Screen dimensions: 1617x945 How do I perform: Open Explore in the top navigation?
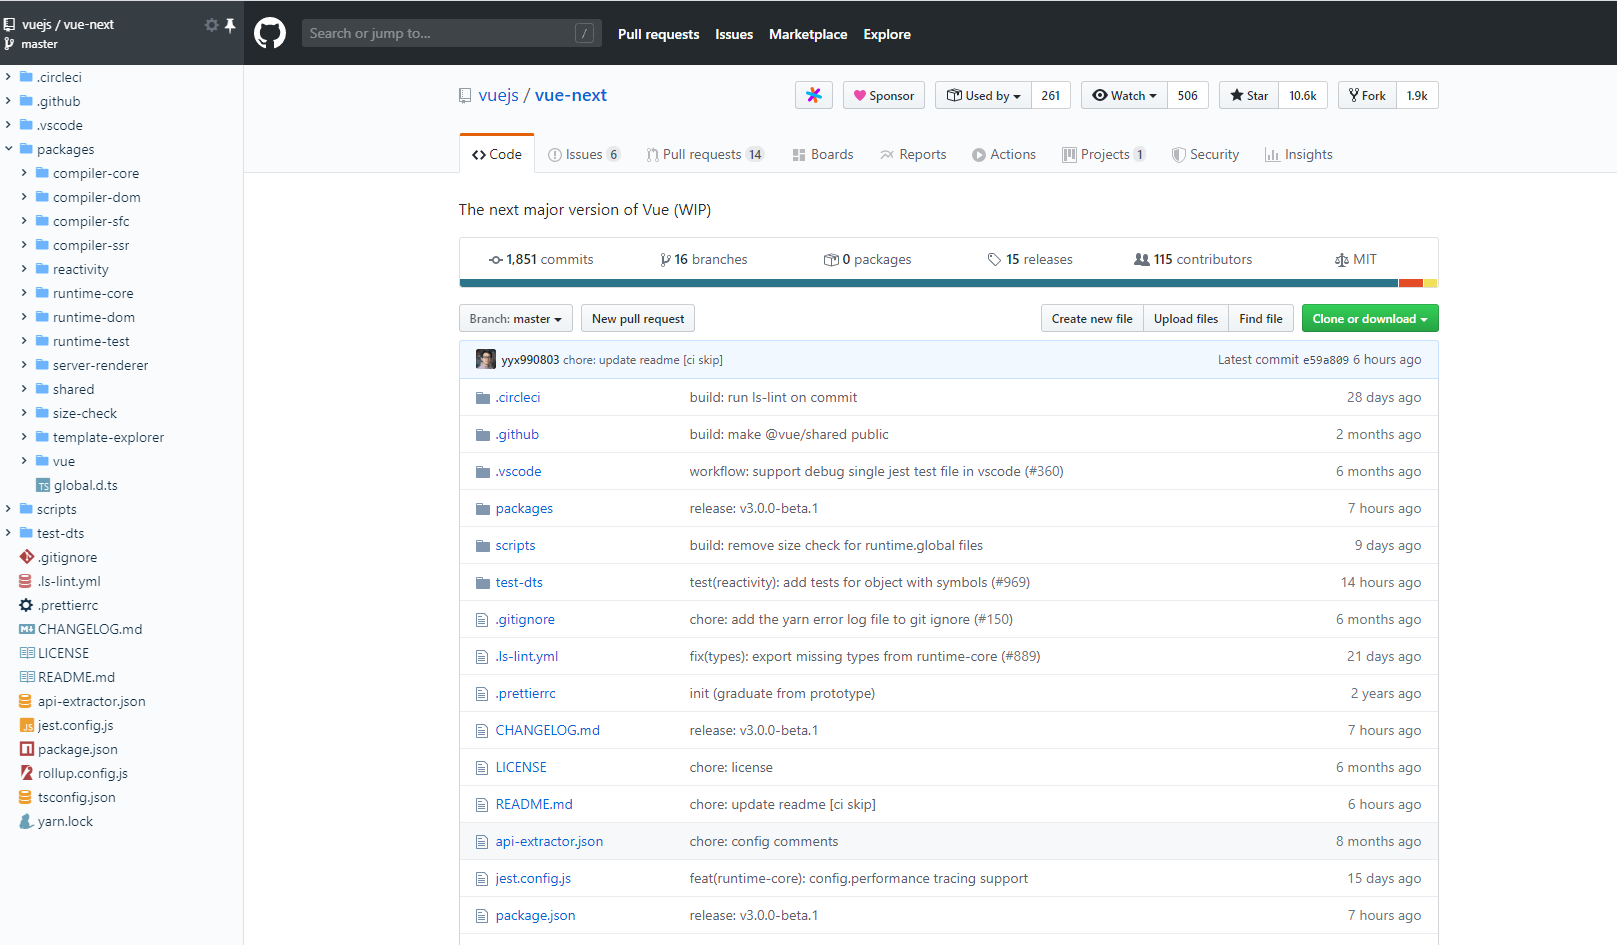click(x=887, y=34)
